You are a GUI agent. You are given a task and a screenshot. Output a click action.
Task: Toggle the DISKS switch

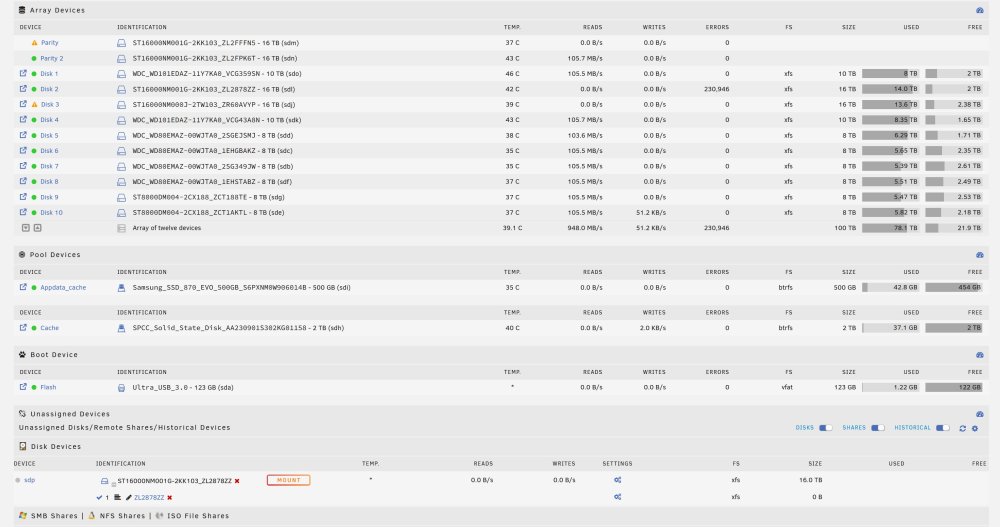pyautogui.click(x=825, y=427)
